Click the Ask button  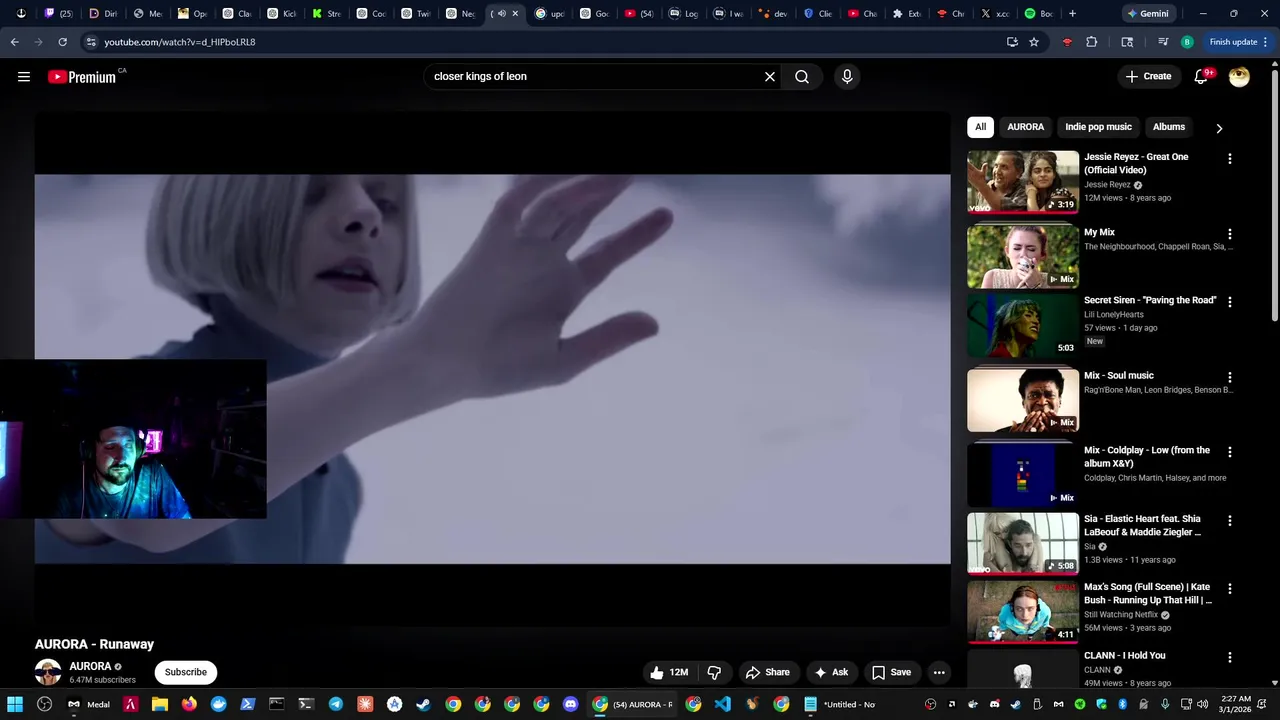point(831,673)
